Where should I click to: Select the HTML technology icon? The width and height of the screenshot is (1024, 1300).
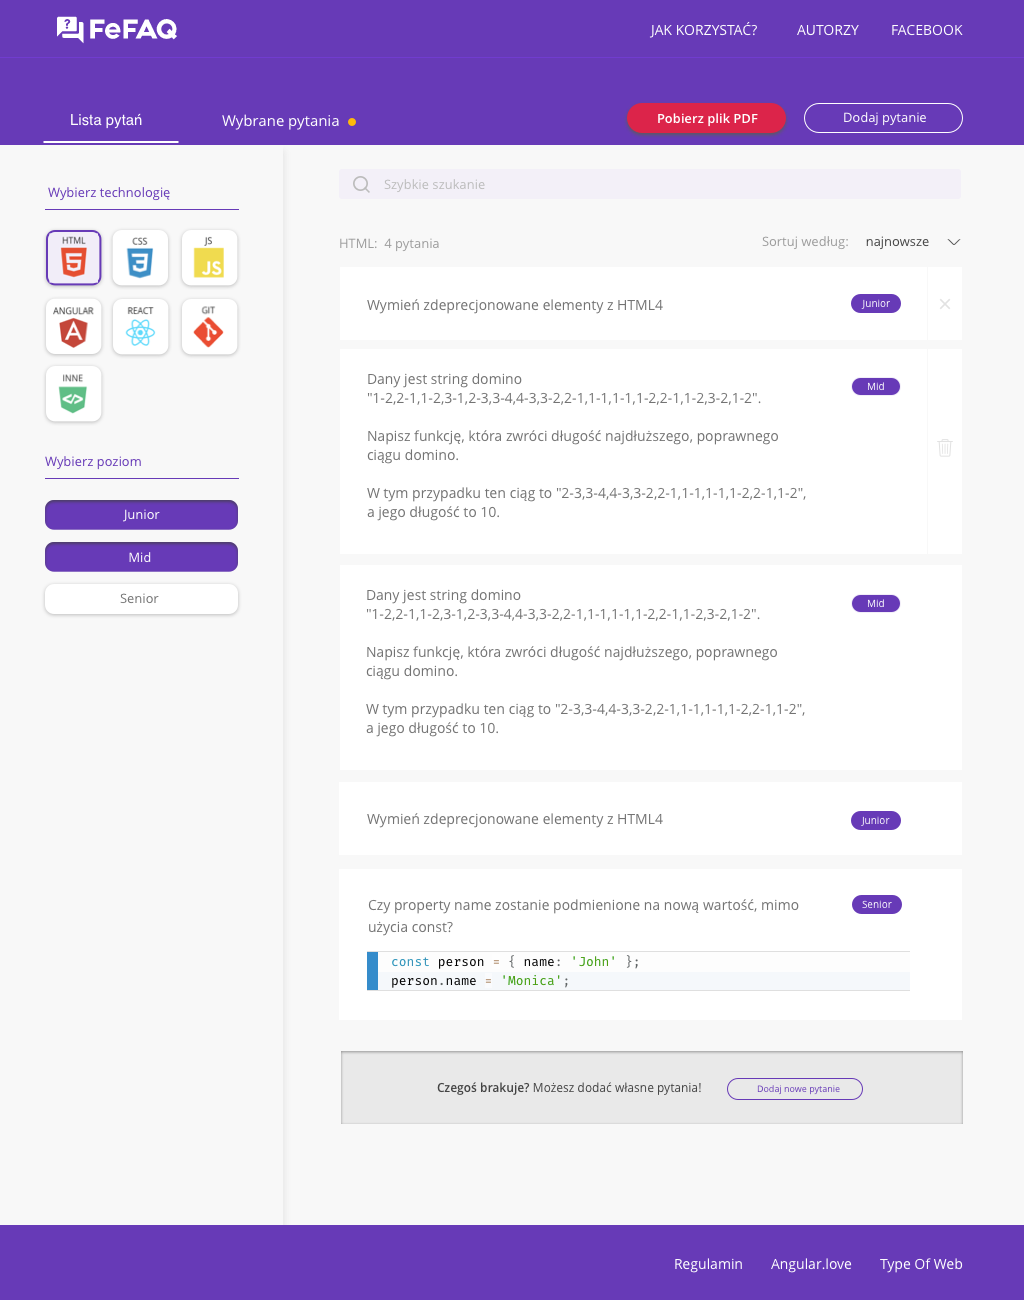pyautogui.click(x=74, y=258)
